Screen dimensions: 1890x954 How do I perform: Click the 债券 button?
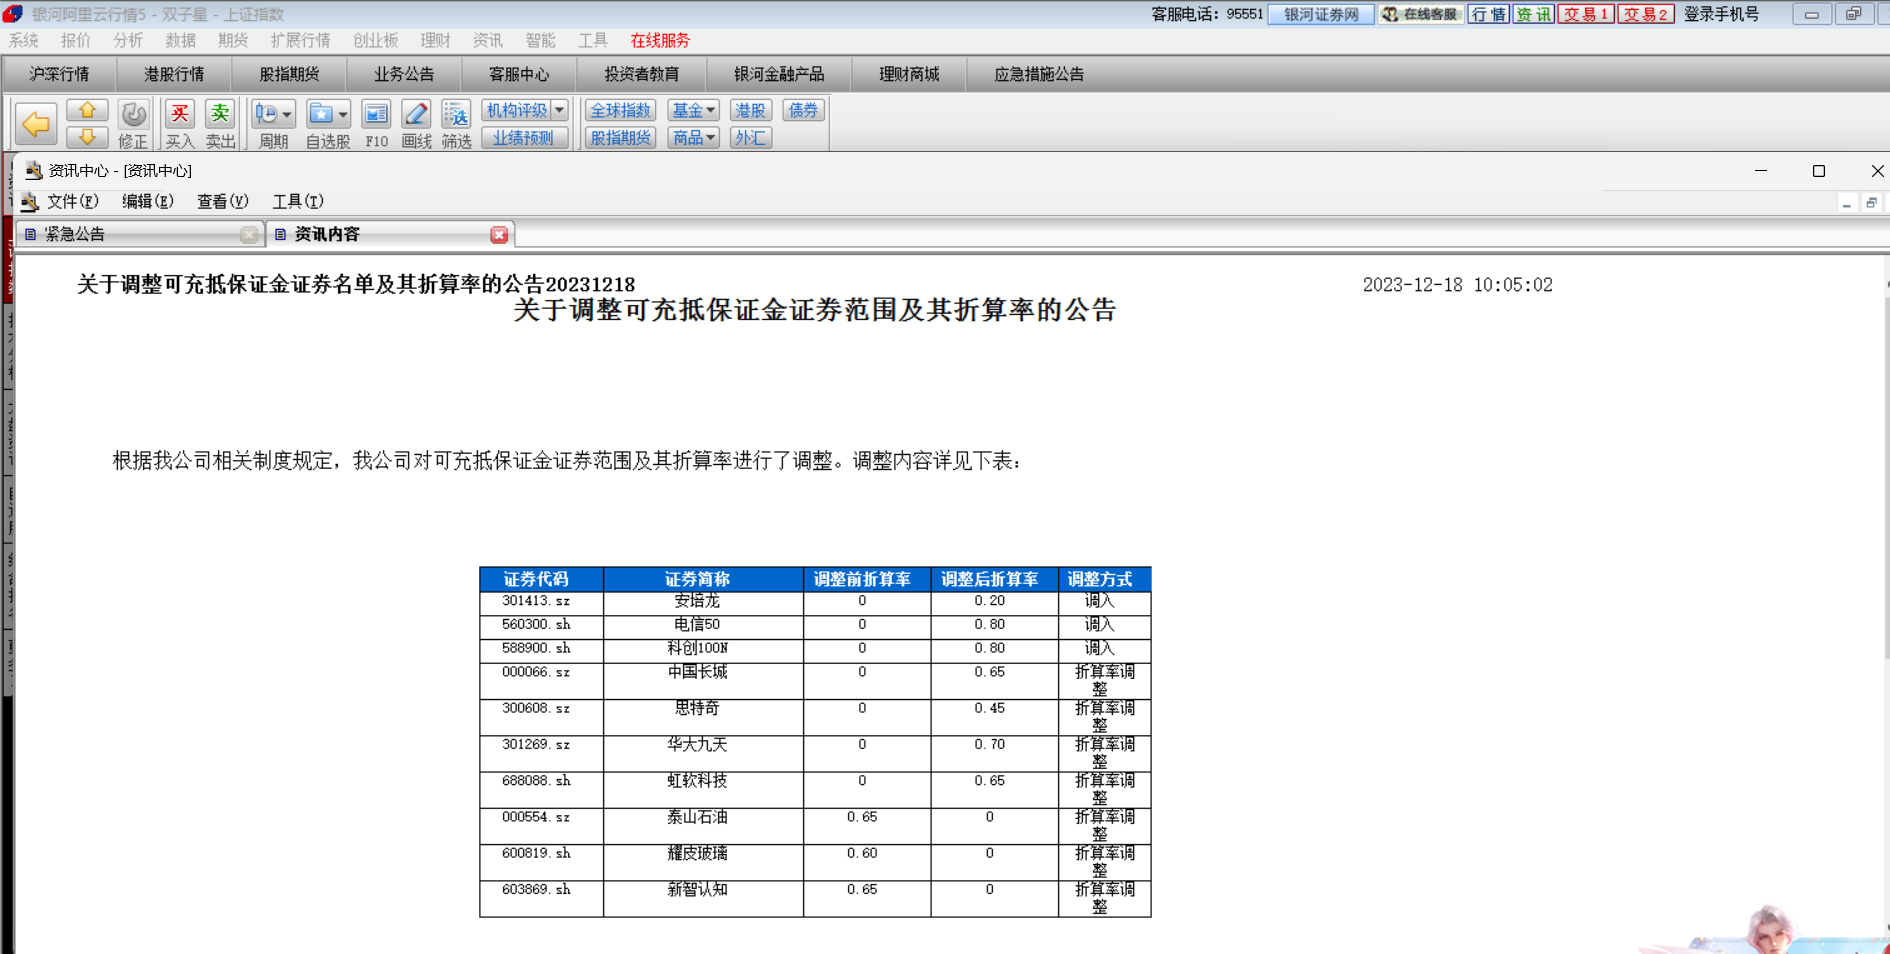tap(803, 110)
